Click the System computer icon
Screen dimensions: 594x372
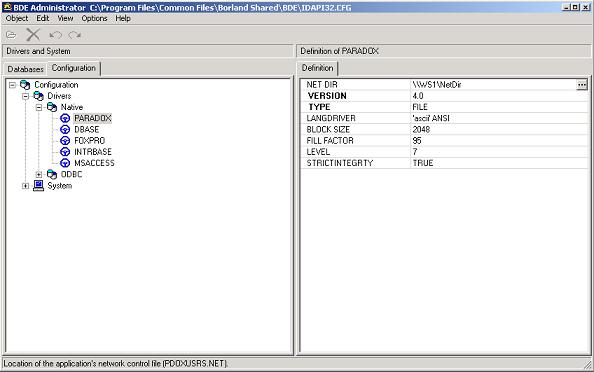point(38,186)
